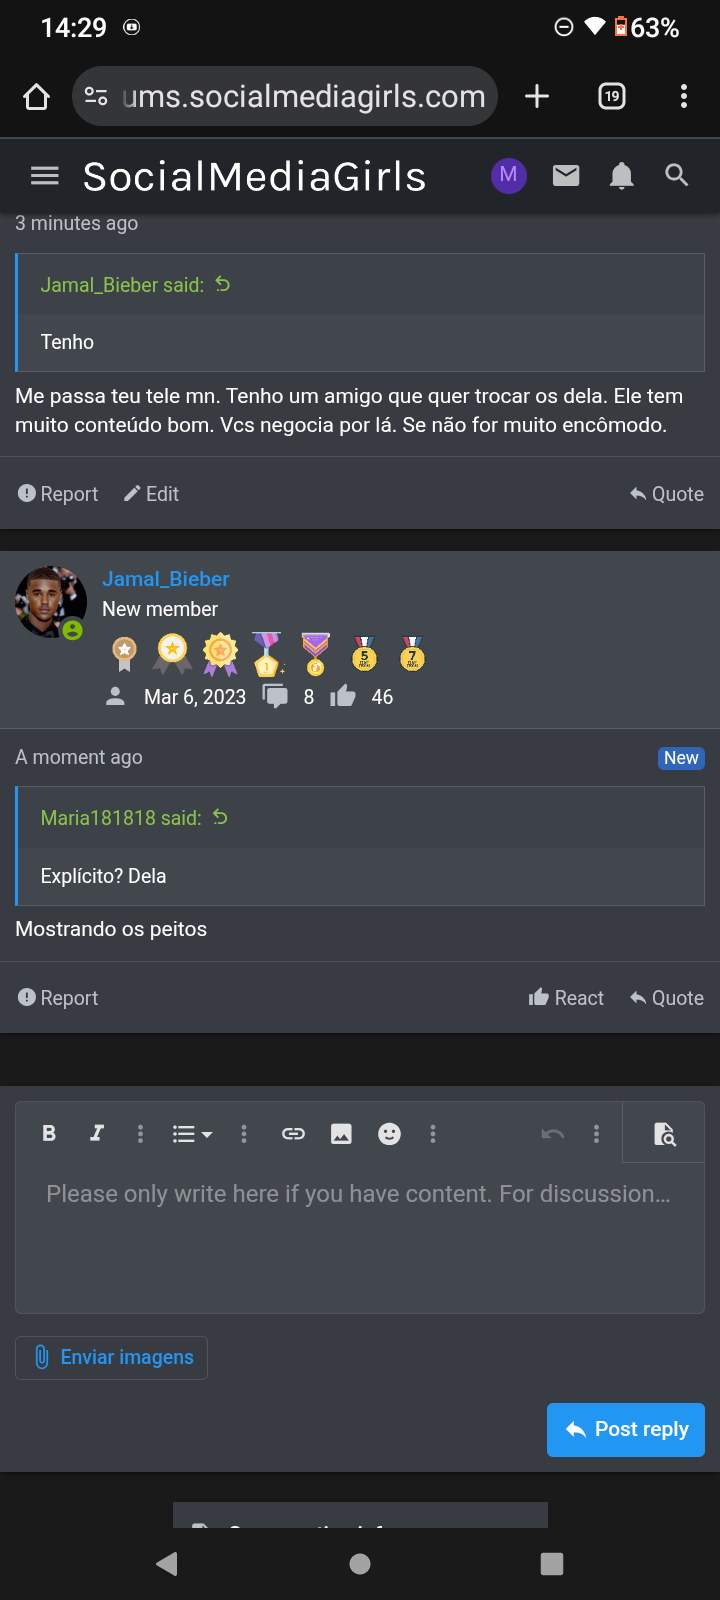This screenshot has height=1600, width=720.
Task: Open the browser three-dot overflow menu
Action: (684, 96)
